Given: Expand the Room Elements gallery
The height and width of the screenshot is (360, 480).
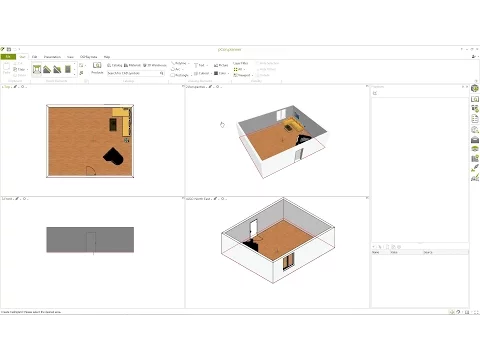Looking at the screenshot, I should 74,75.
